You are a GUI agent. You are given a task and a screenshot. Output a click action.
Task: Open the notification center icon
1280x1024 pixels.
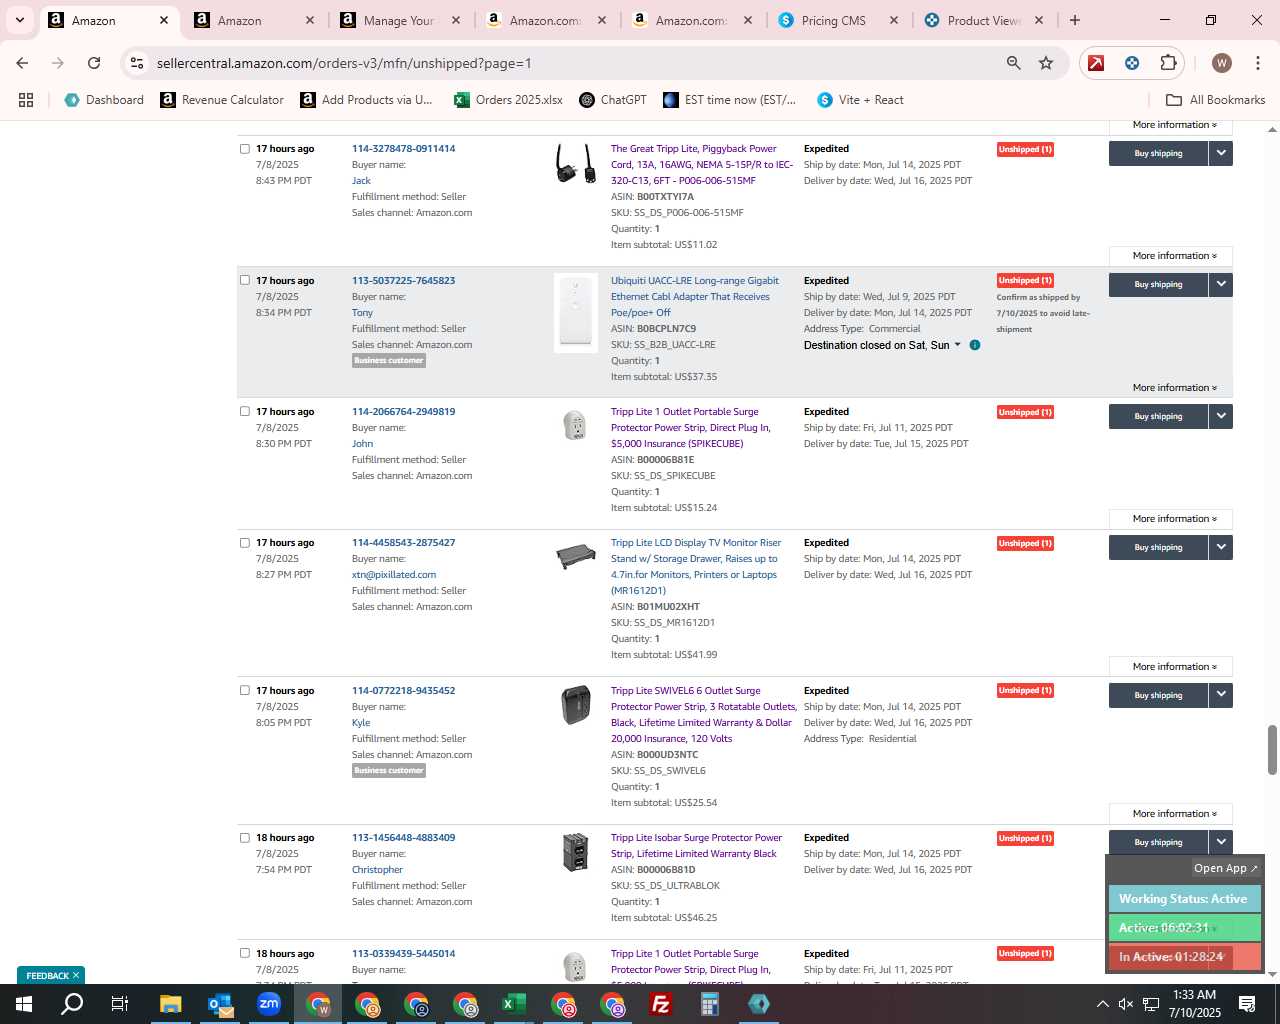(1247, 1004)
